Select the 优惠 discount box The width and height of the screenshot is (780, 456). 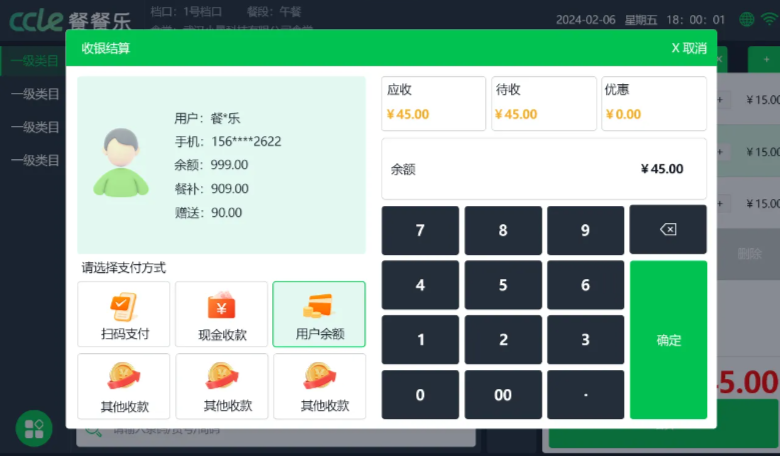(653, 103)
